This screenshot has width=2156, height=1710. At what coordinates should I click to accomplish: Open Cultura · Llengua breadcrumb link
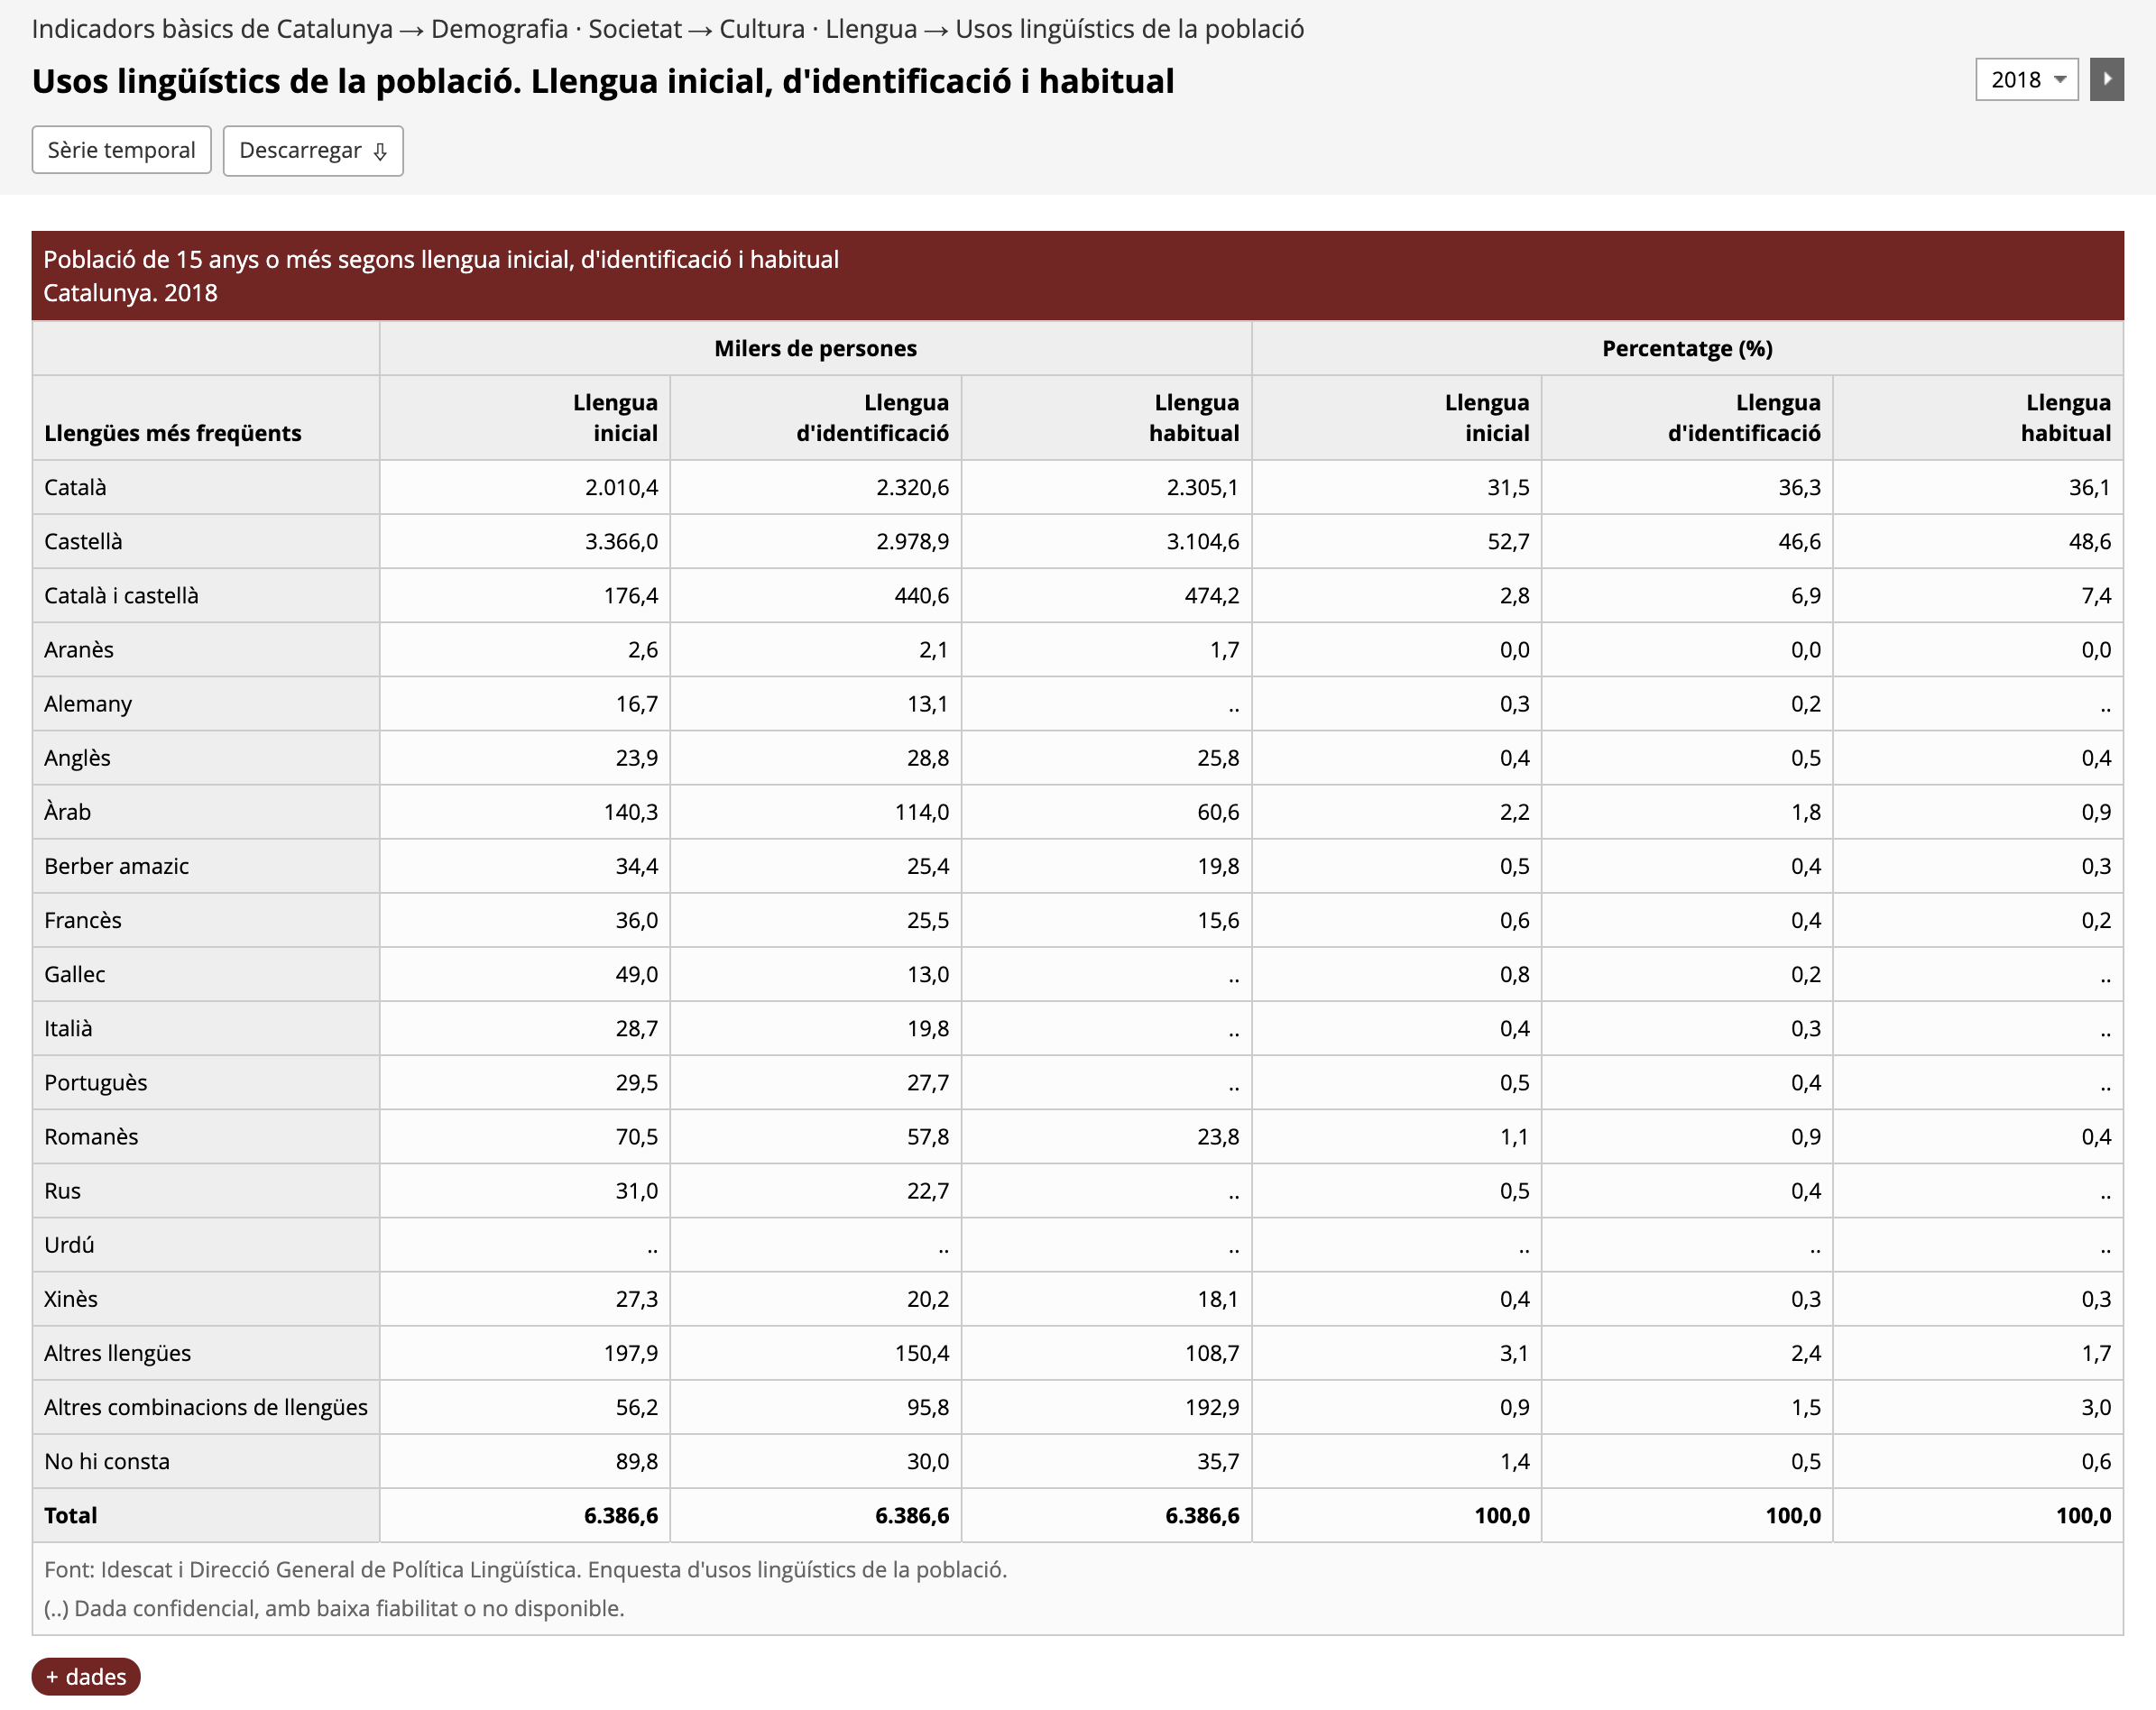pos(818,29)
